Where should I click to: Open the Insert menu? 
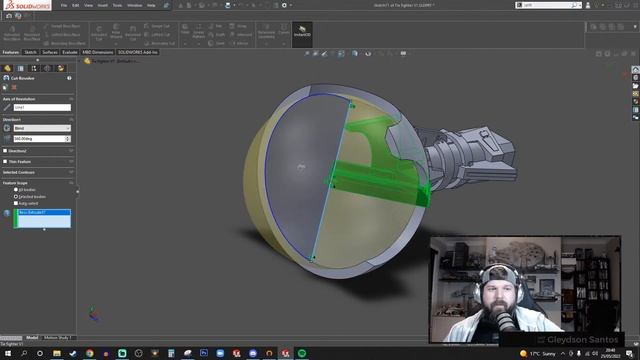click(102, 5)
